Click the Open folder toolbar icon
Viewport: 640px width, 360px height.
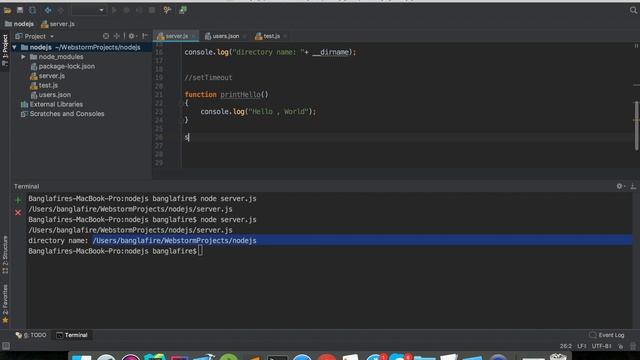click(7, 10)
